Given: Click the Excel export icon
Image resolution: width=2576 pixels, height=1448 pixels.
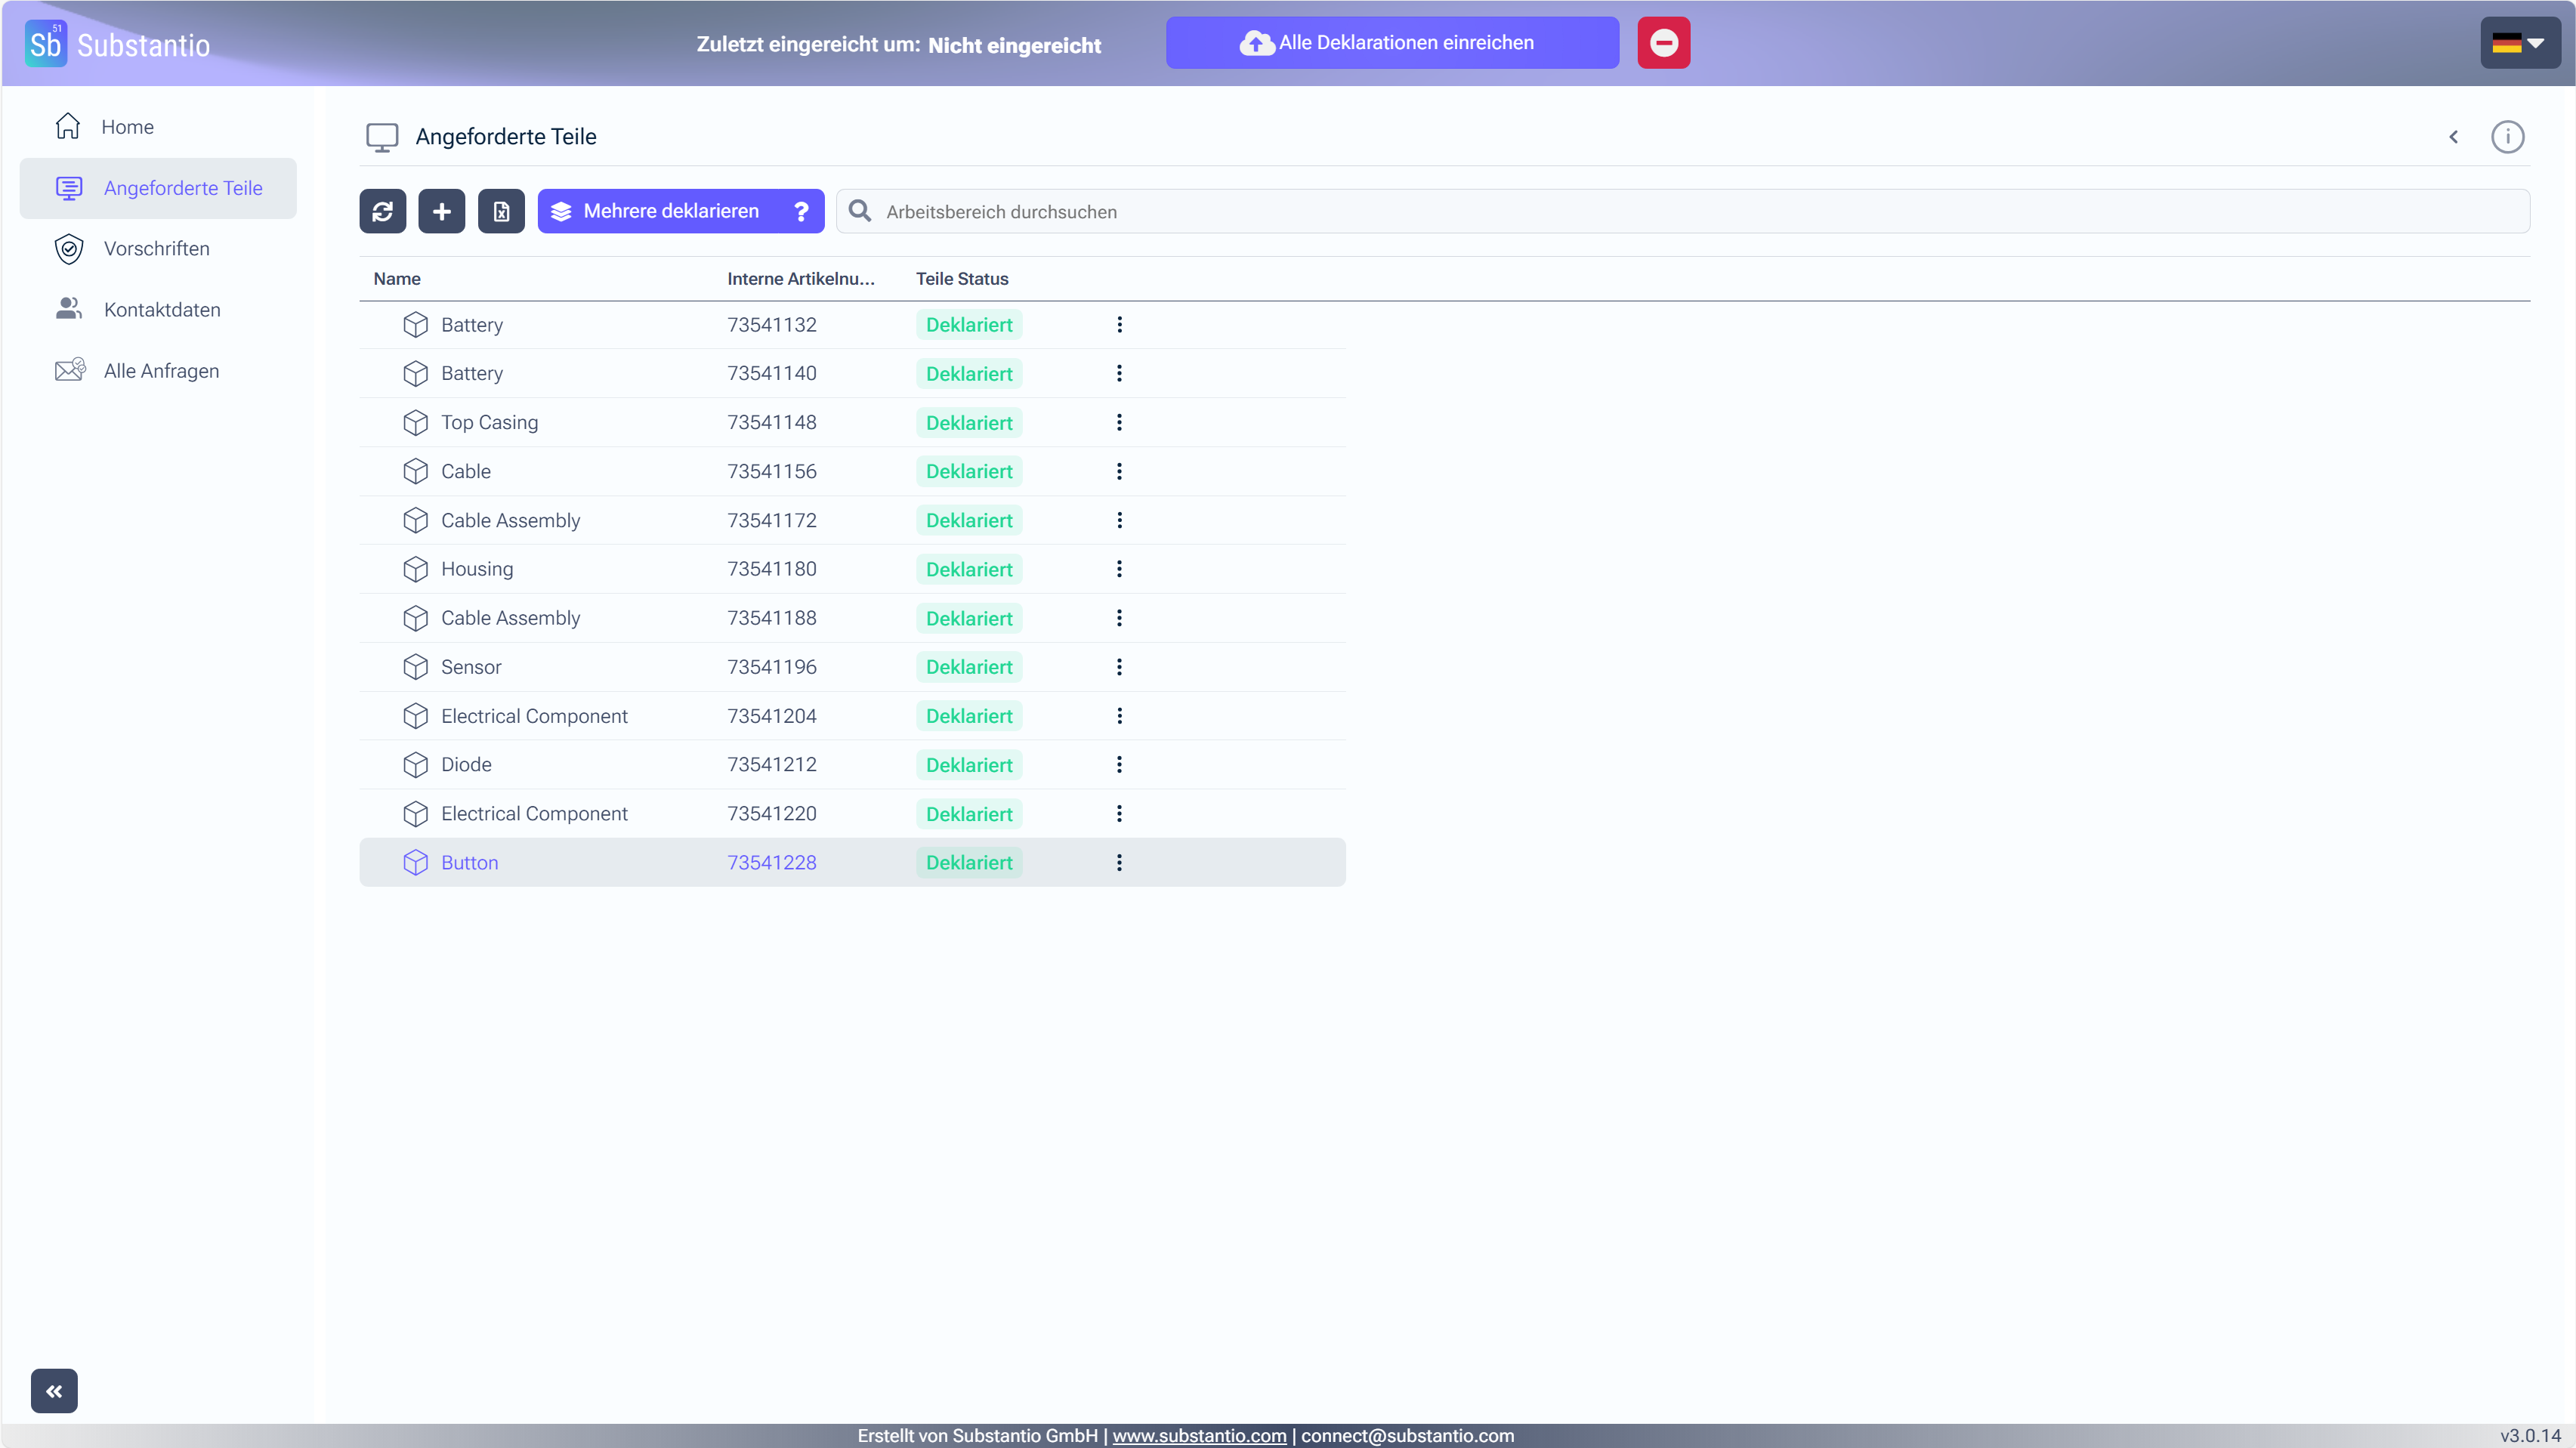Looking at the screenshot, I should click(x=501, y=211).
